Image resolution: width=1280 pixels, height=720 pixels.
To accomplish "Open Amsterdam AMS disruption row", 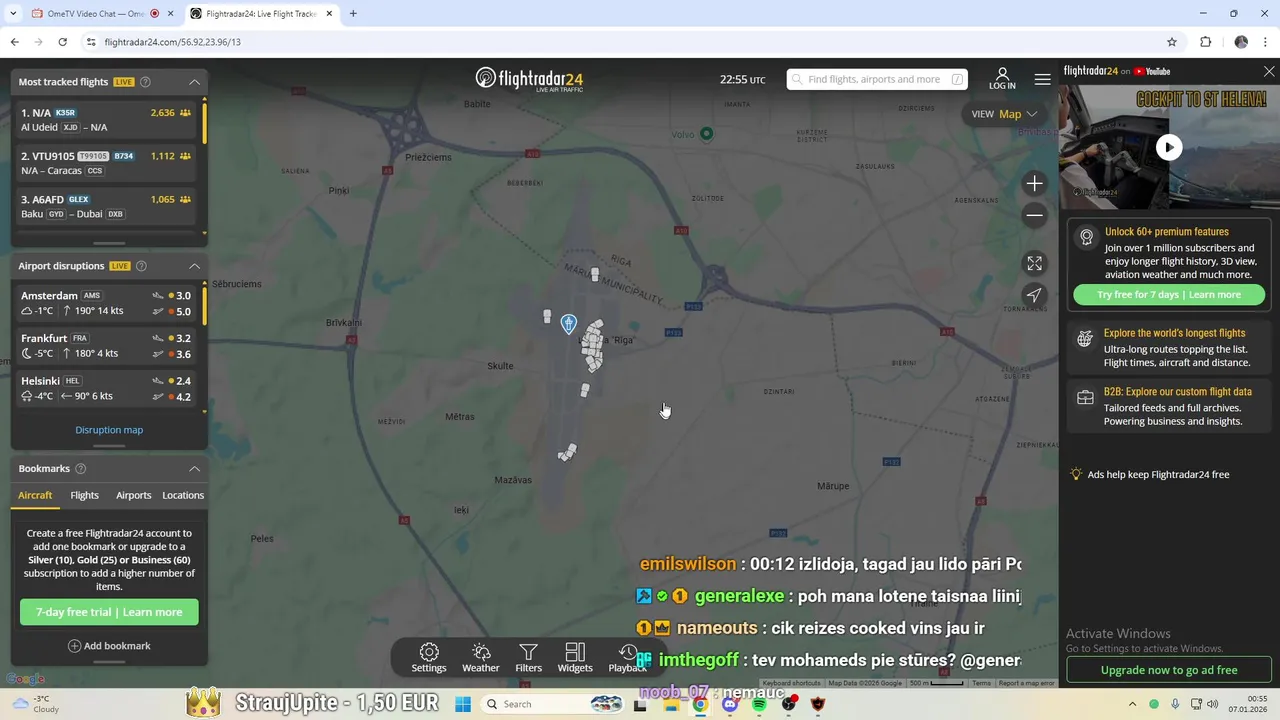I will (105, 303).
